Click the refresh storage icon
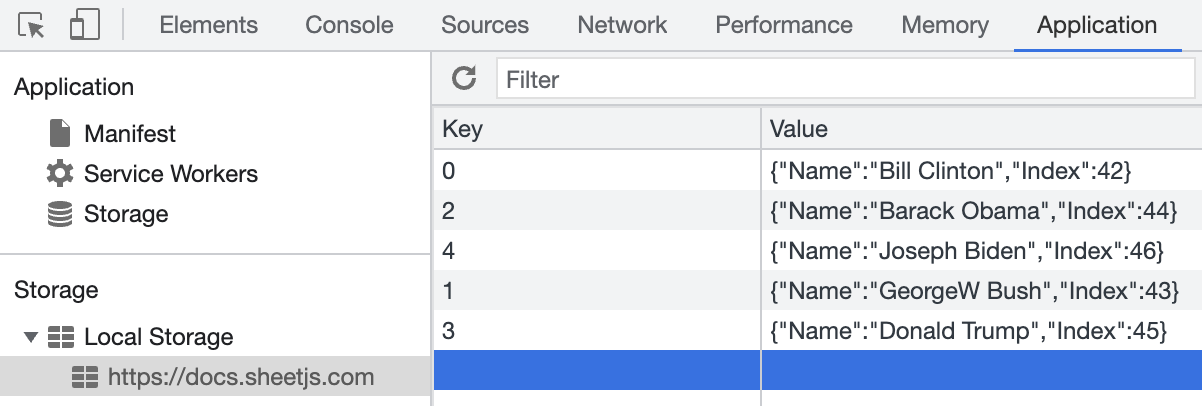Screen dimensions: 1202x406 [464, 79]
